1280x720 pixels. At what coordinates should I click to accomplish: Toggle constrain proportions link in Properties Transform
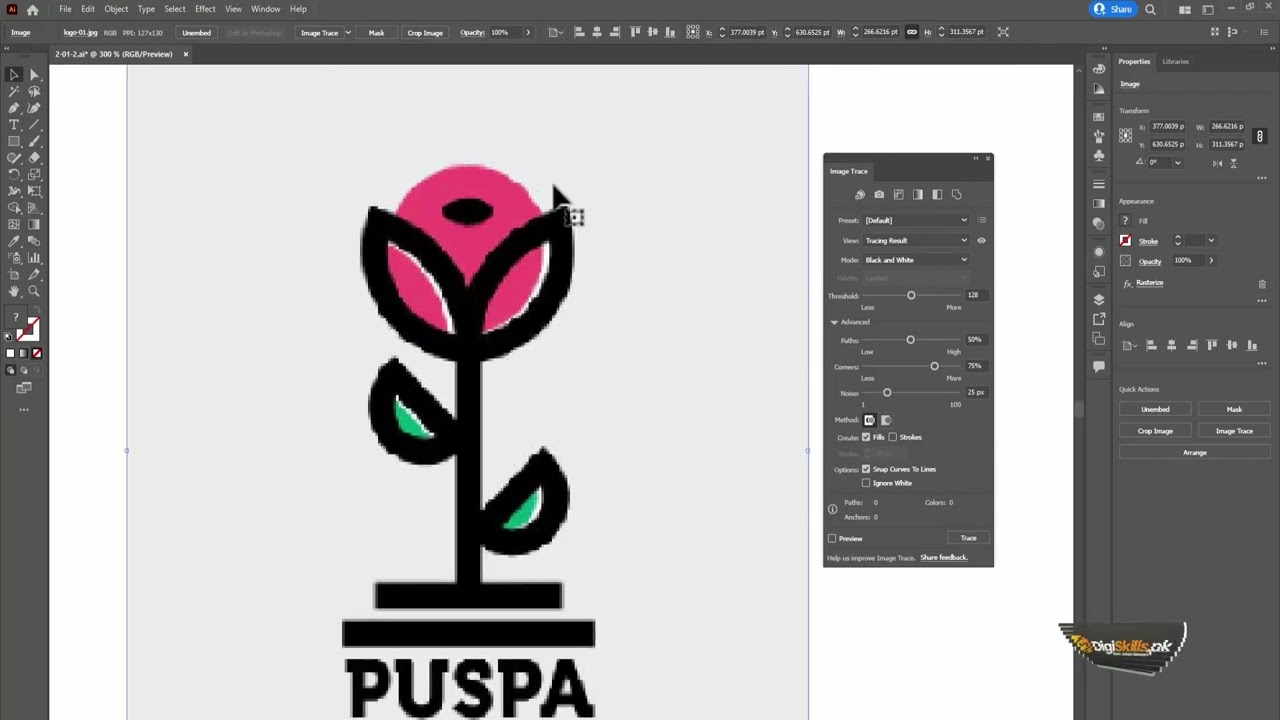1260,136
